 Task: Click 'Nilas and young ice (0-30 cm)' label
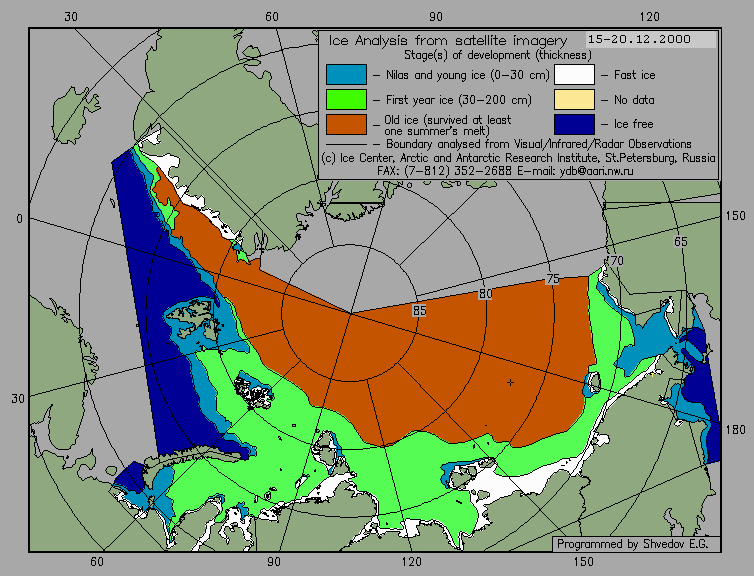pos(467,75)
